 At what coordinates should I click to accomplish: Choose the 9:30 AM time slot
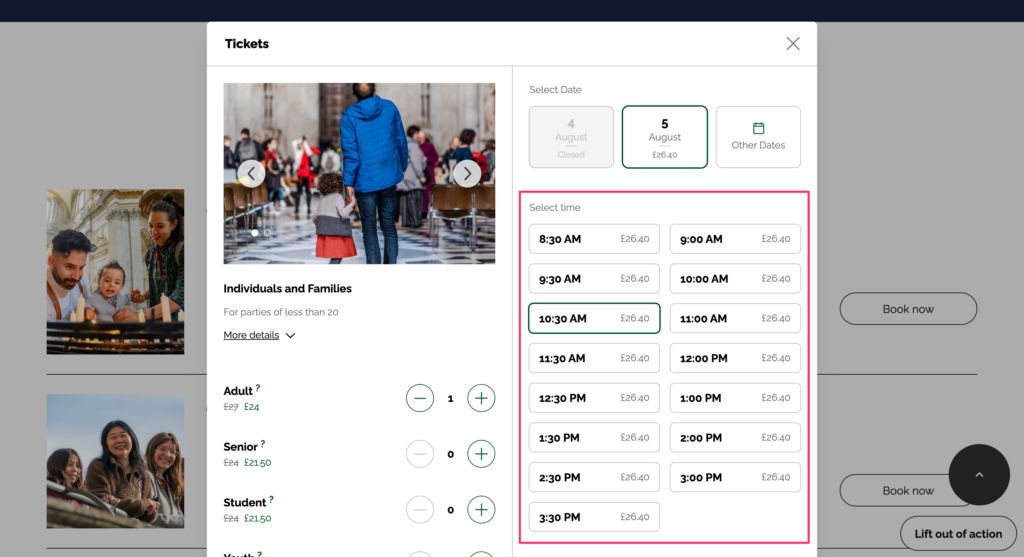pos(594,279)
